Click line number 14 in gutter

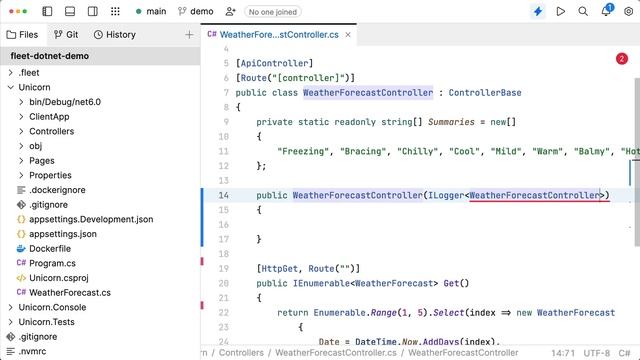coord(223,195)
